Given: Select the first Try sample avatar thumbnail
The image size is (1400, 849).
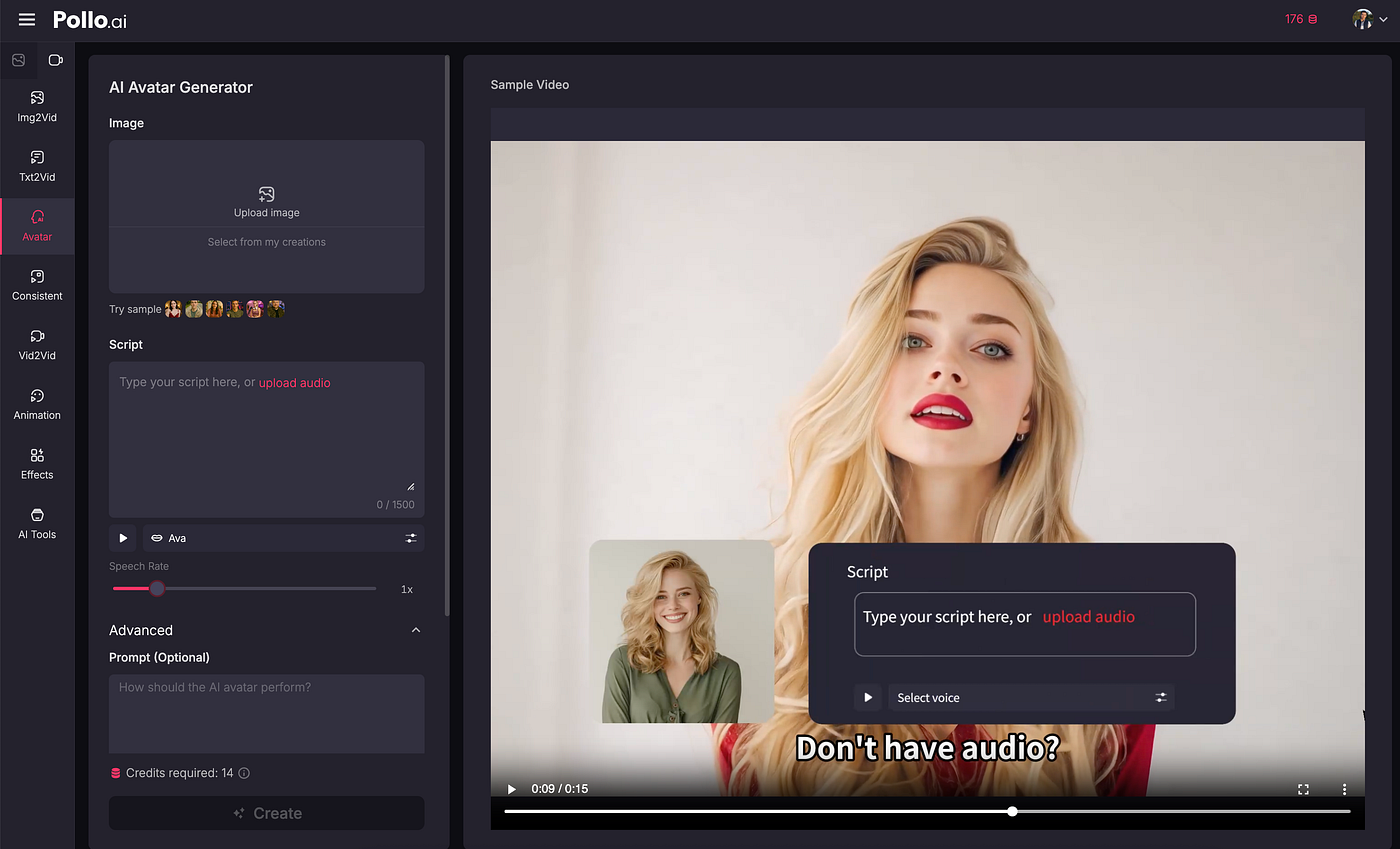Looking at the screenshot, I should (x=172, y=309).
